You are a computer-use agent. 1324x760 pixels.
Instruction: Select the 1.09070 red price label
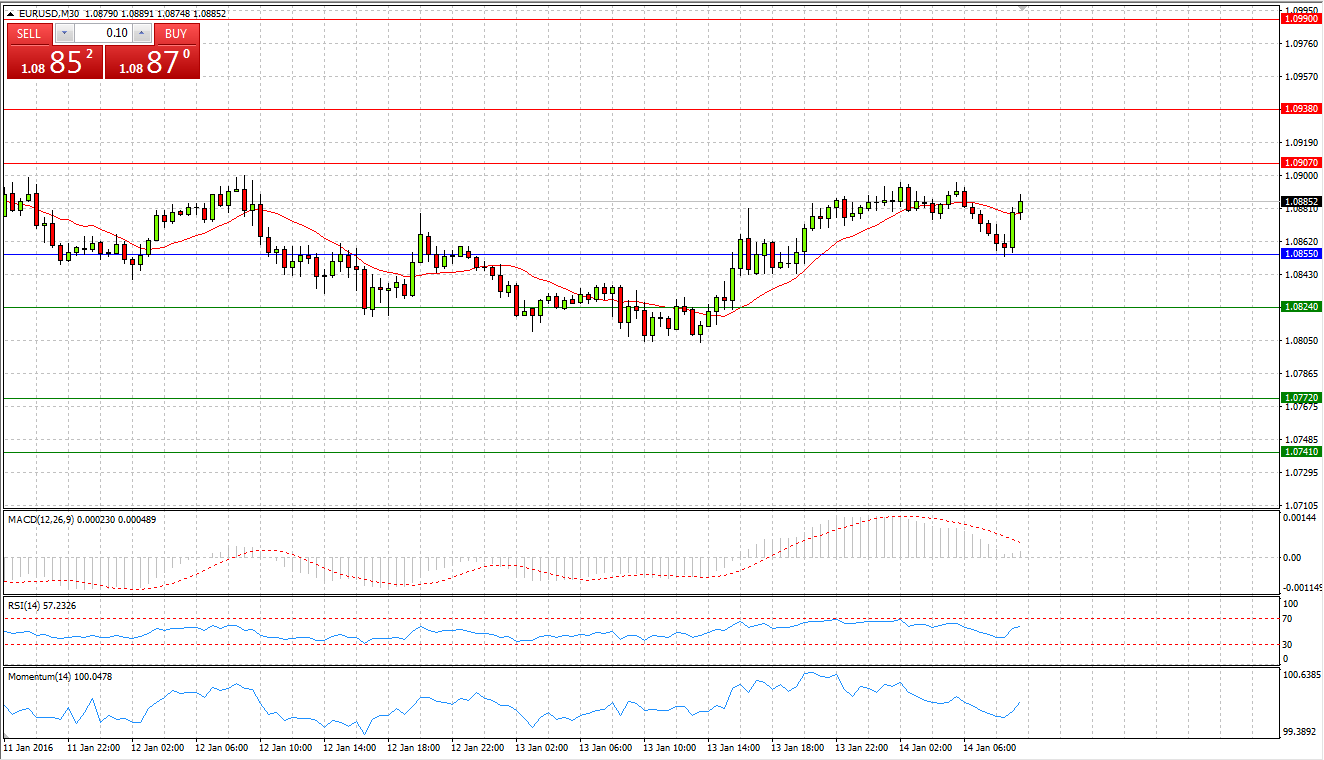tap(1301, 162)
